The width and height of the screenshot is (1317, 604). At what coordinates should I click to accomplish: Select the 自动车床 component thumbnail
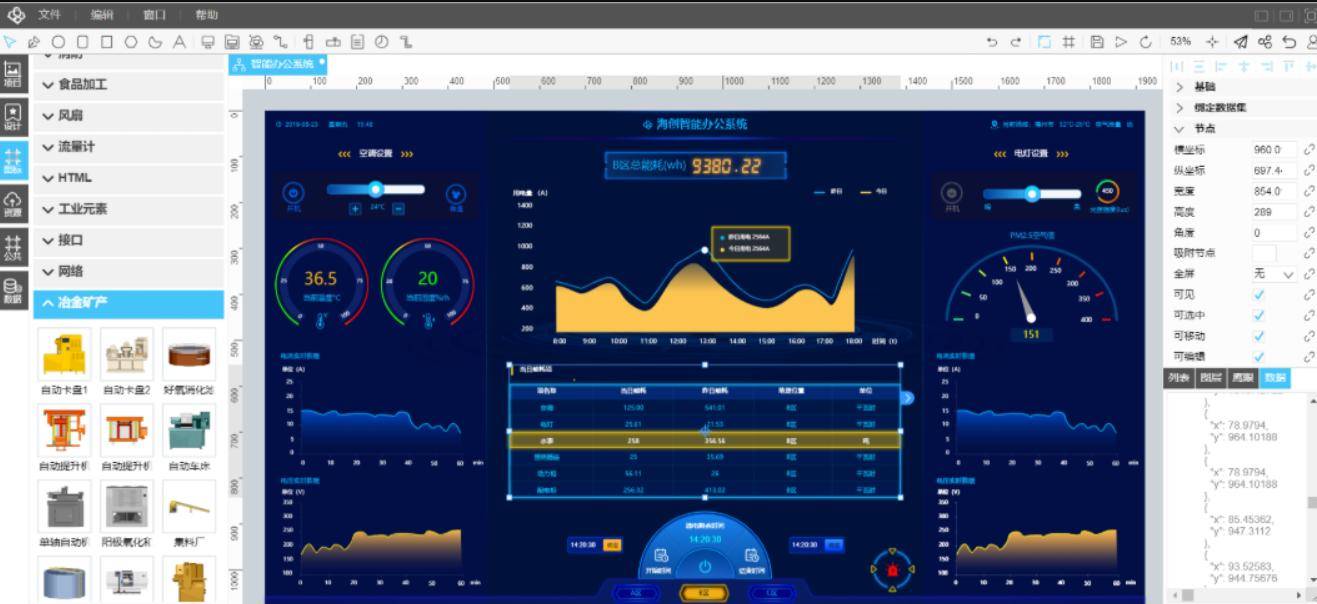pyautogui.click(x=189, y=431)
